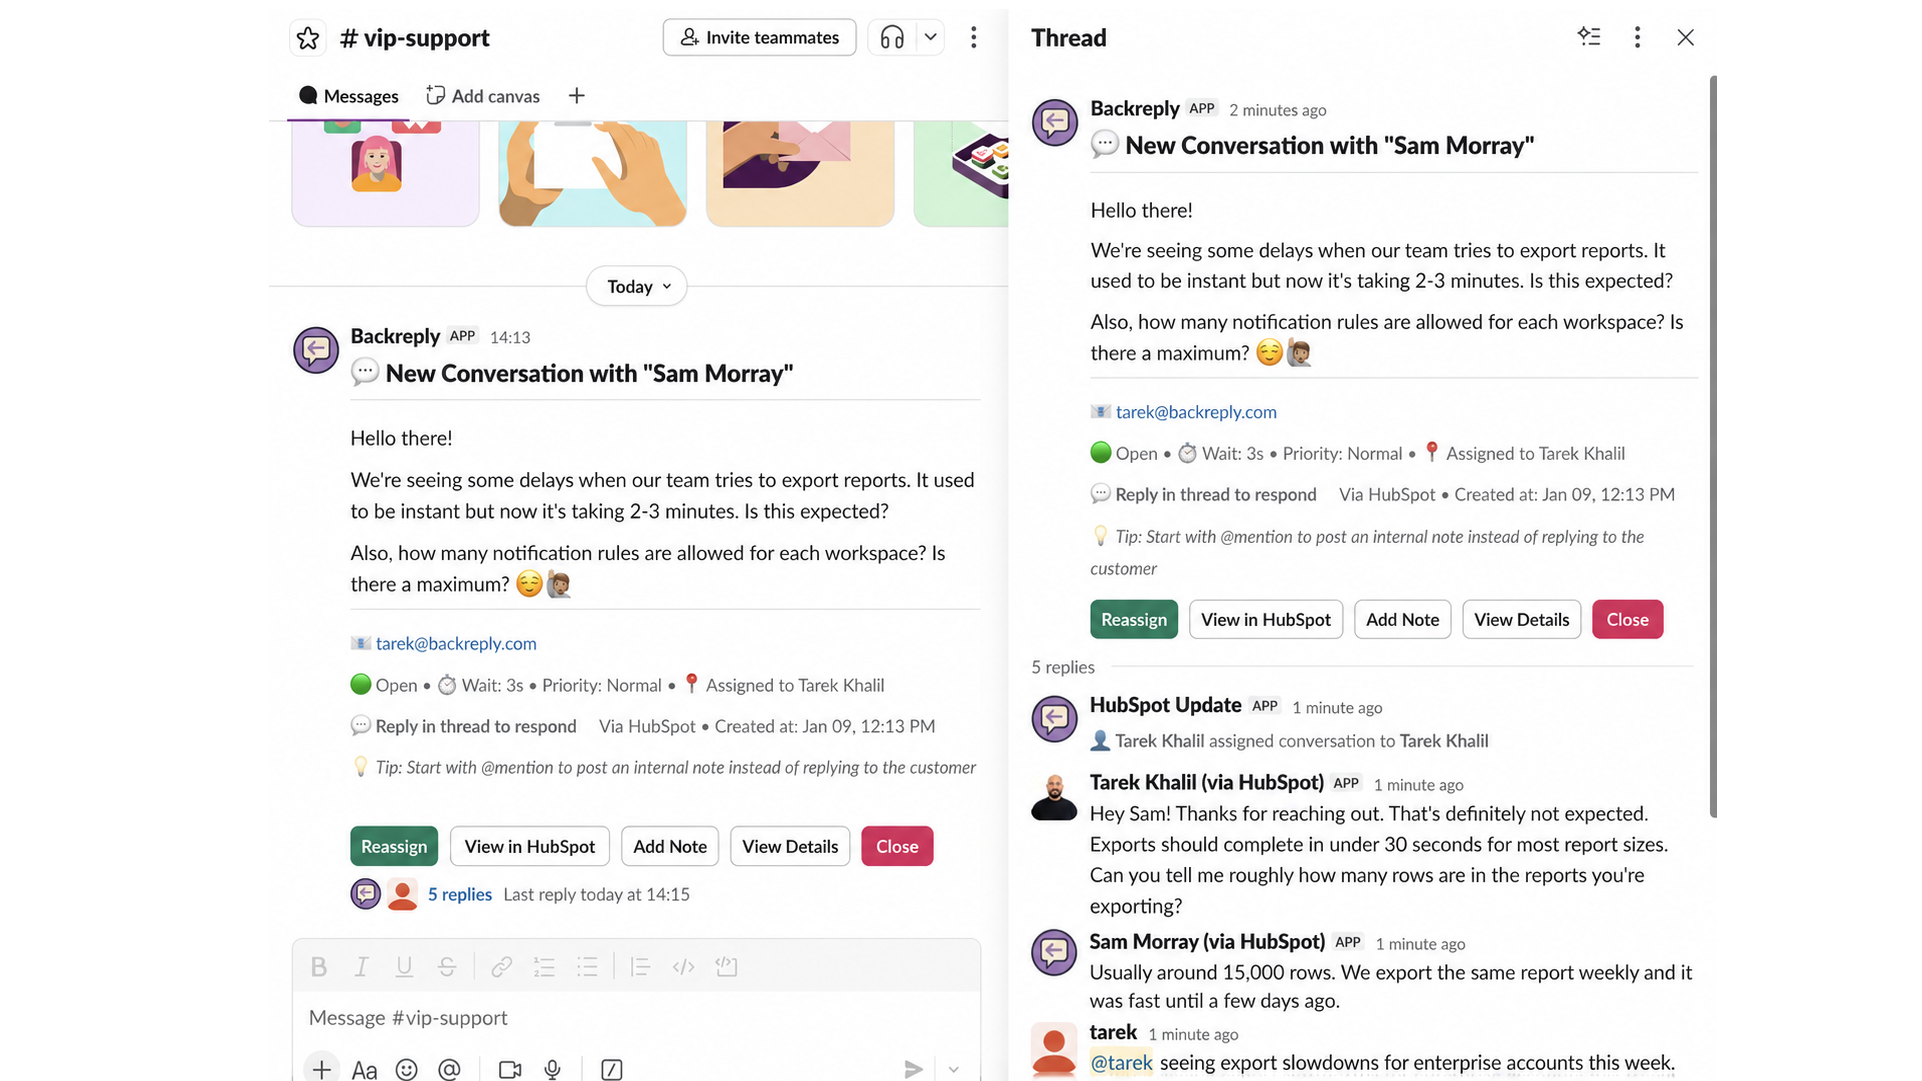Click red Close button in channel message
Viewport: 1922px width, 1081px height.
coord(897,847)
